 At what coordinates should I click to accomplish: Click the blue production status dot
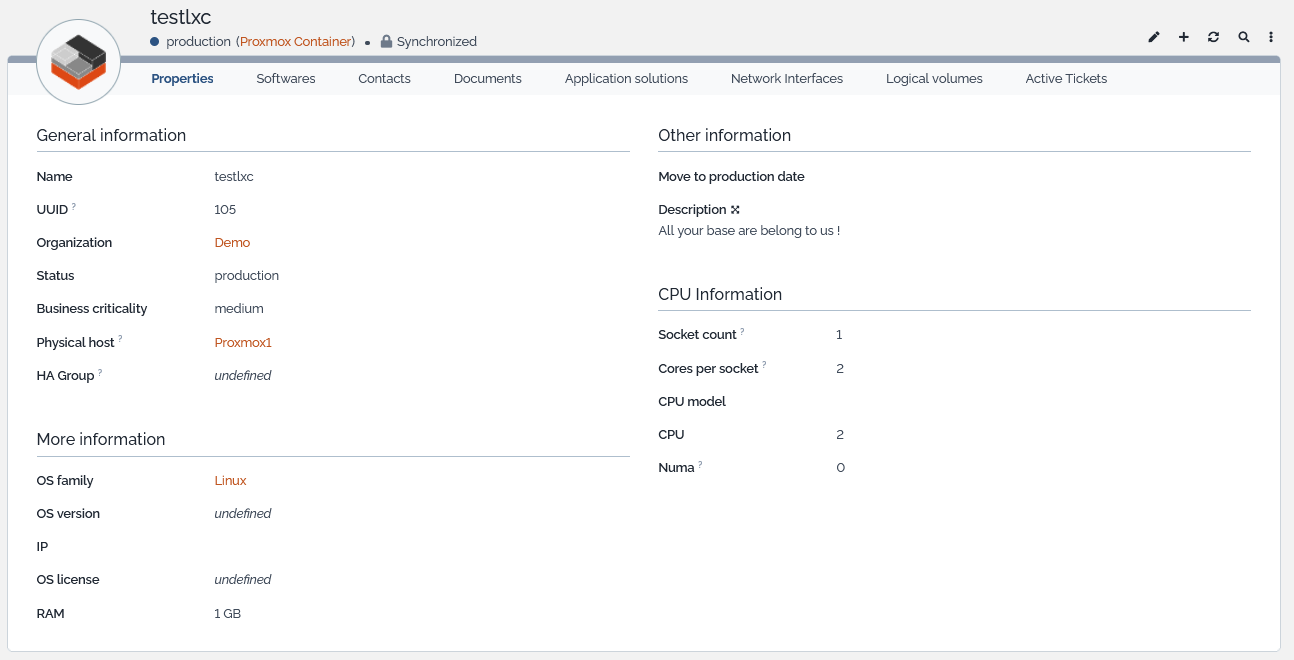pos(155,42)
